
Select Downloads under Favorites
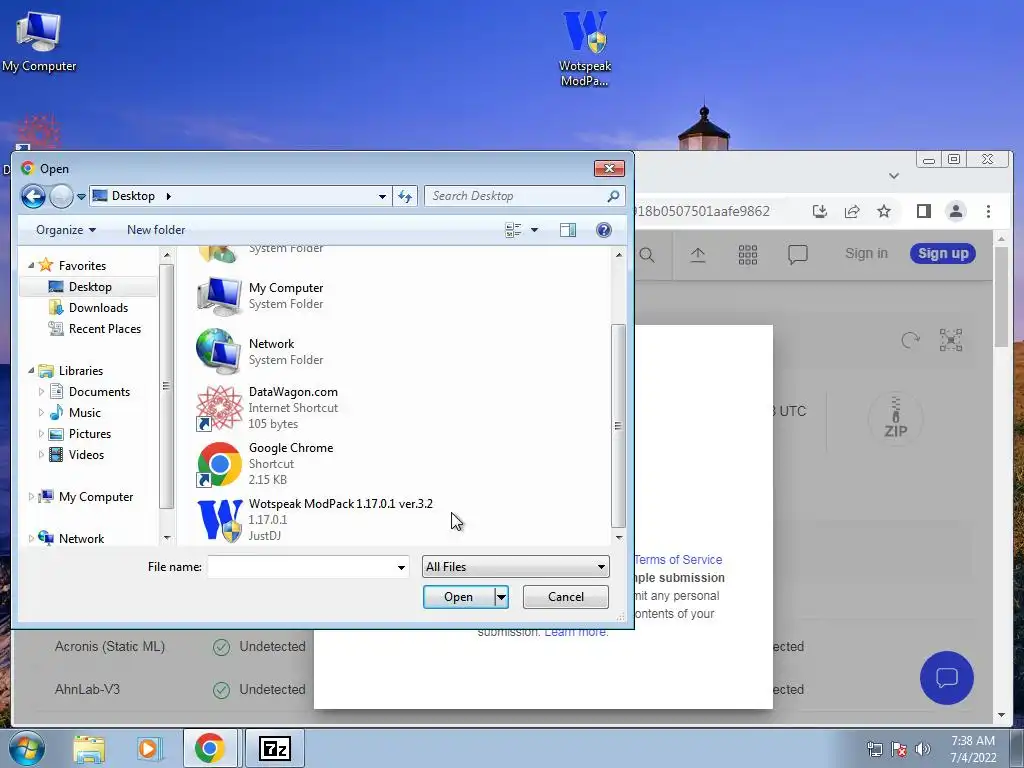point(98,308)
